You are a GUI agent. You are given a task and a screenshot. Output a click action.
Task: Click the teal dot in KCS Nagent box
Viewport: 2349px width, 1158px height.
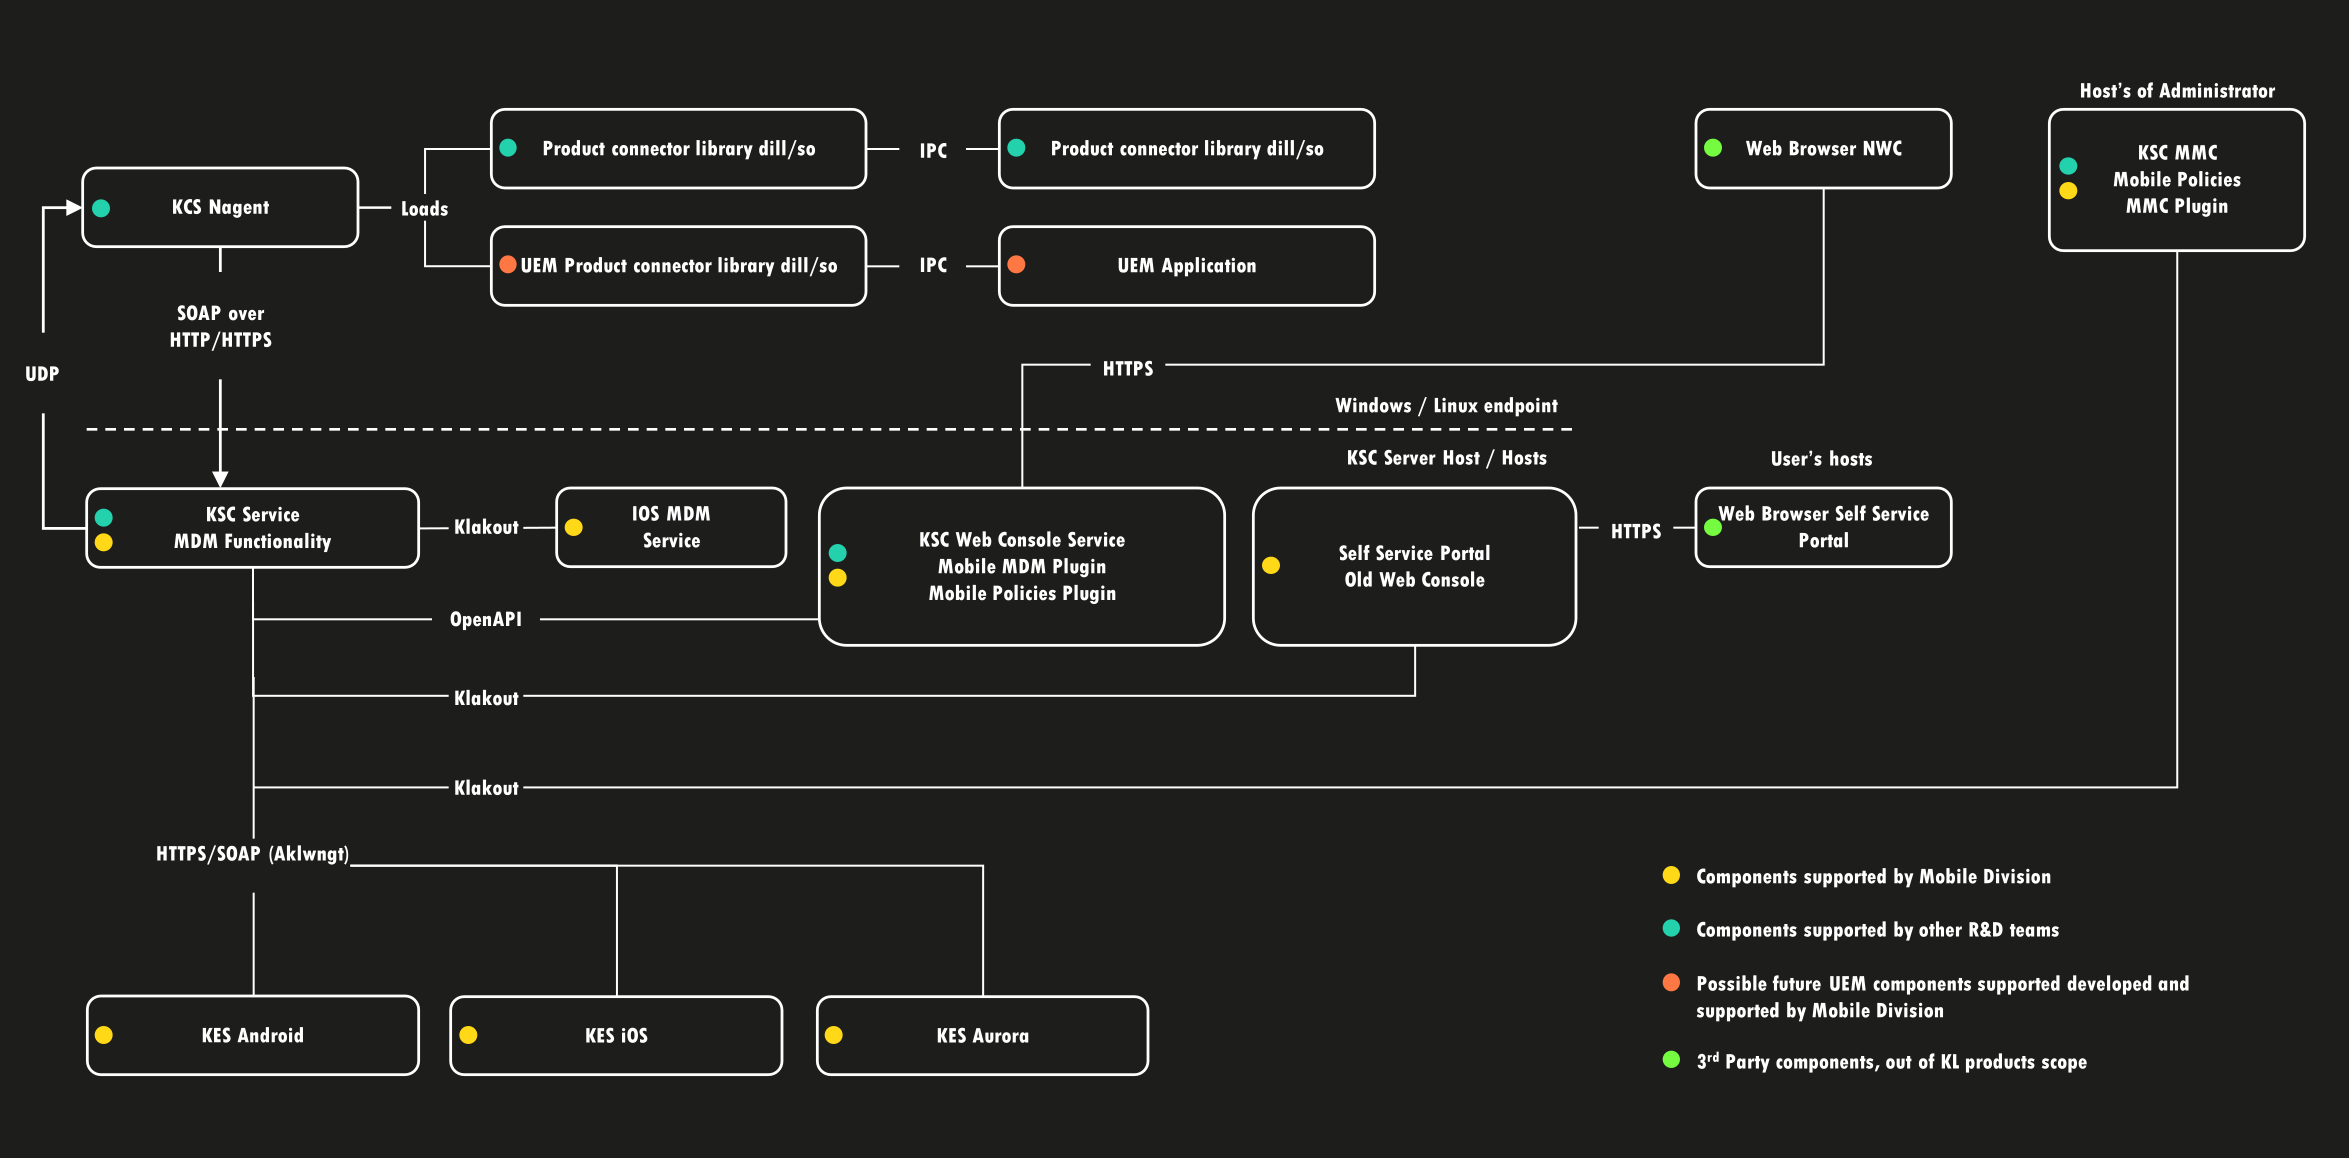pos(101,208)
